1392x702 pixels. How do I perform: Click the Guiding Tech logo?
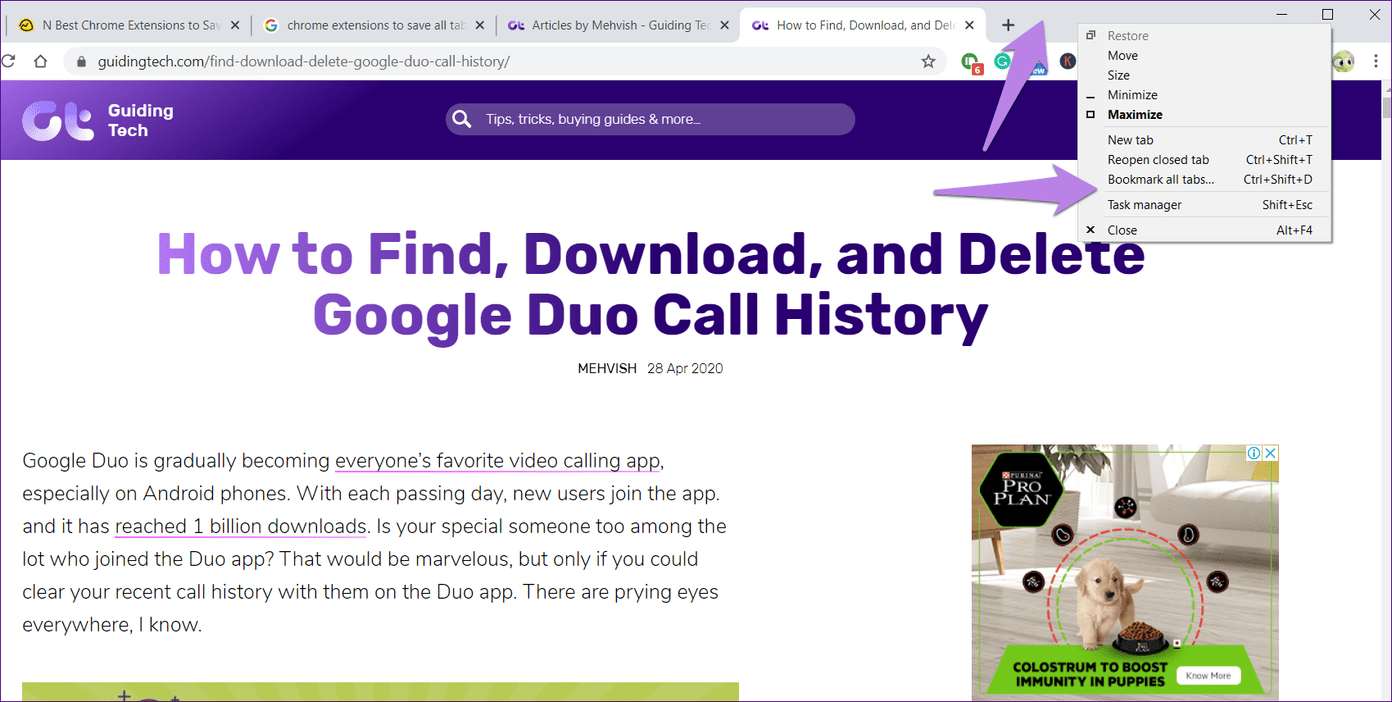pos(98,120)
